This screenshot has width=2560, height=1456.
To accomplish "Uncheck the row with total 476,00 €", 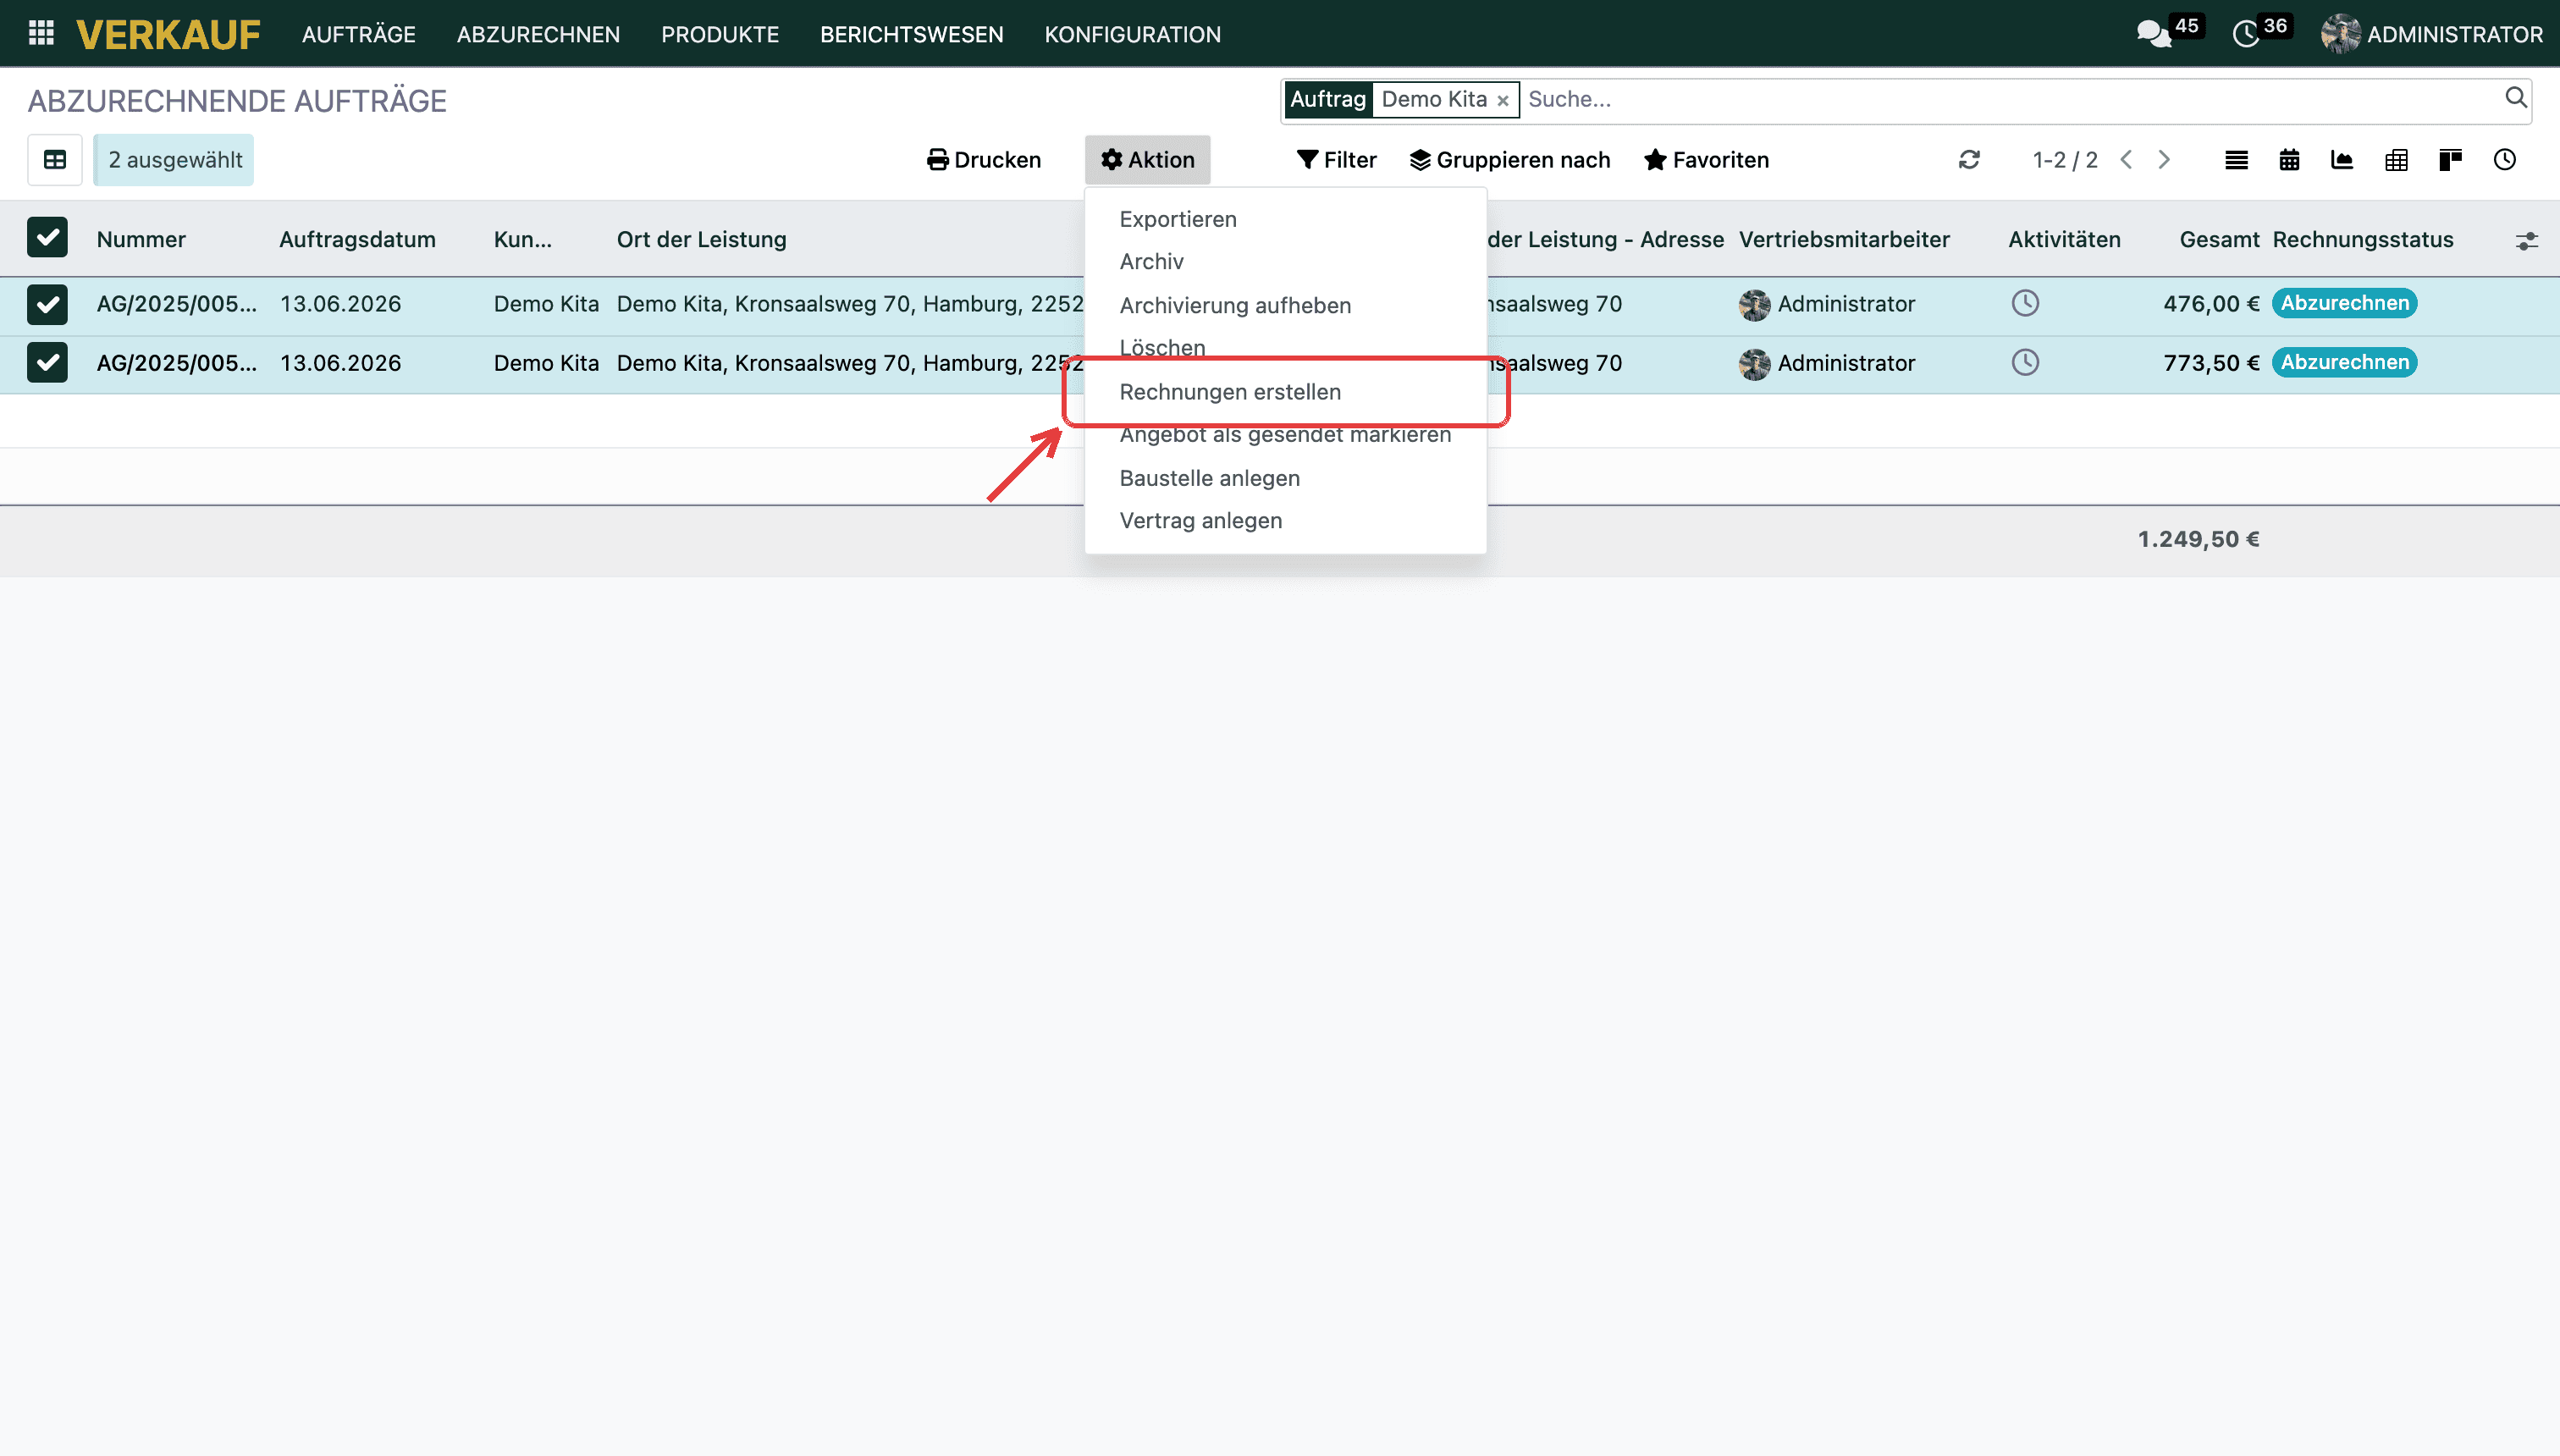I will pos(47,304).
